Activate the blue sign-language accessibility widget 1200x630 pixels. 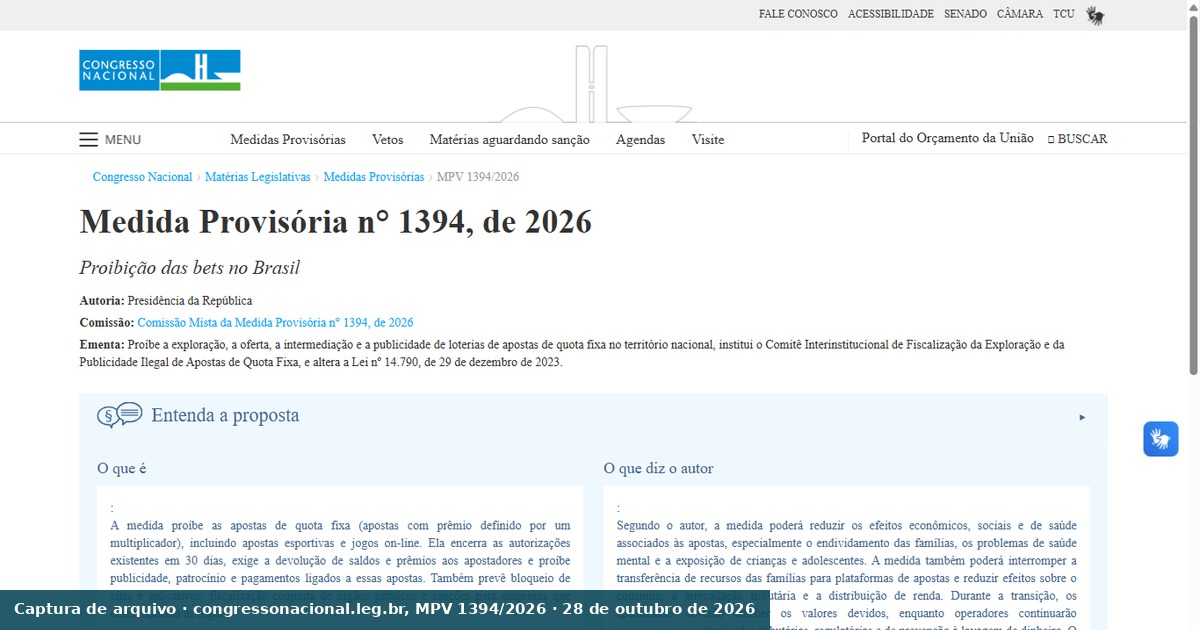1161,439
